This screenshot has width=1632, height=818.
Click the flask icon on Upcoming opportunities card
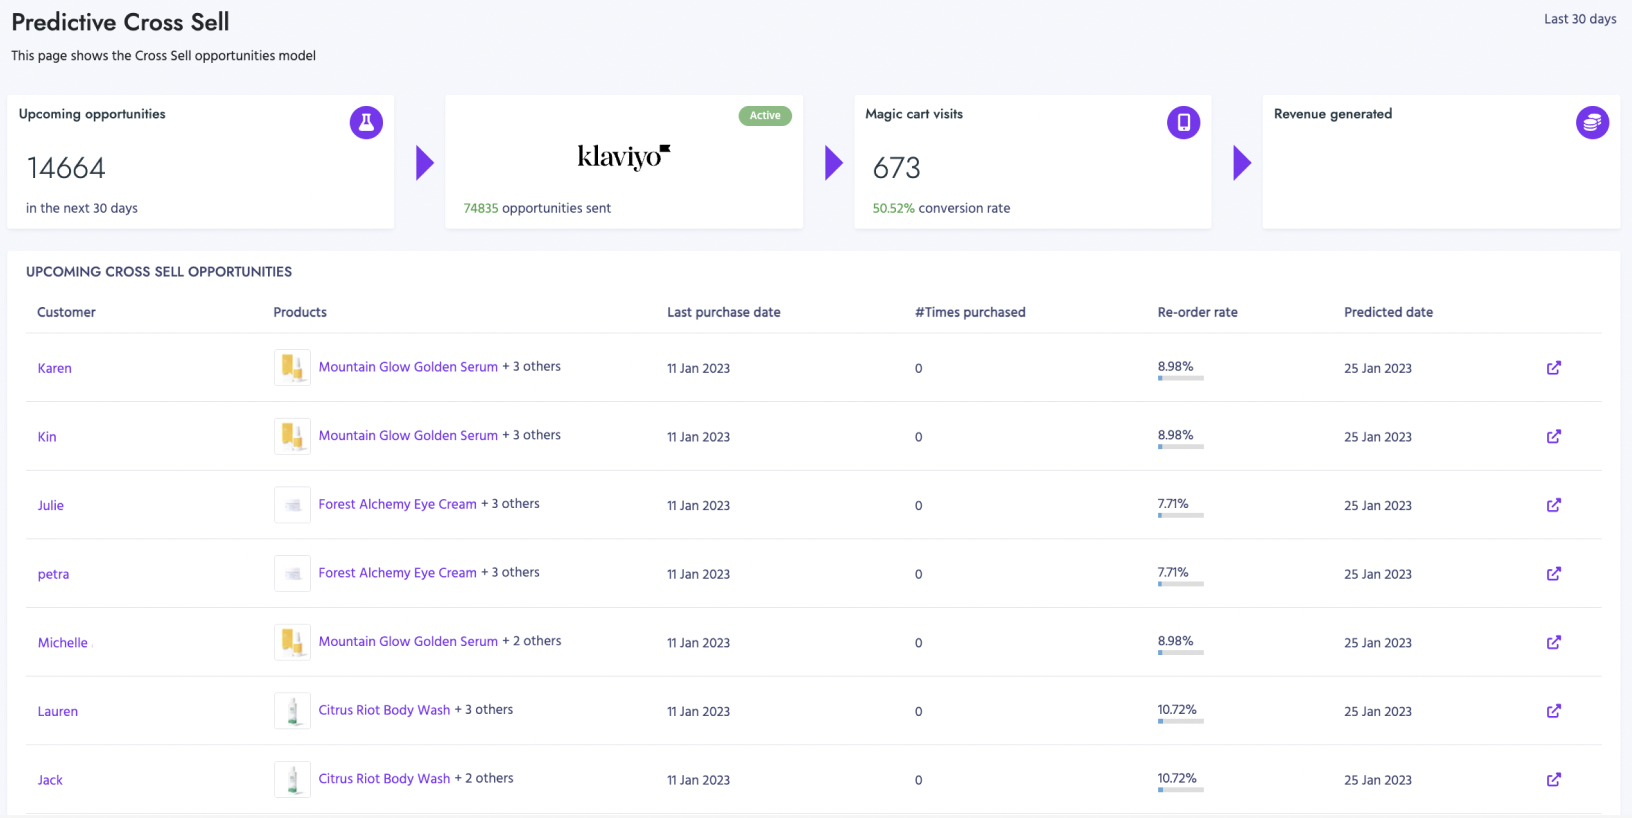tap(366, 123)
